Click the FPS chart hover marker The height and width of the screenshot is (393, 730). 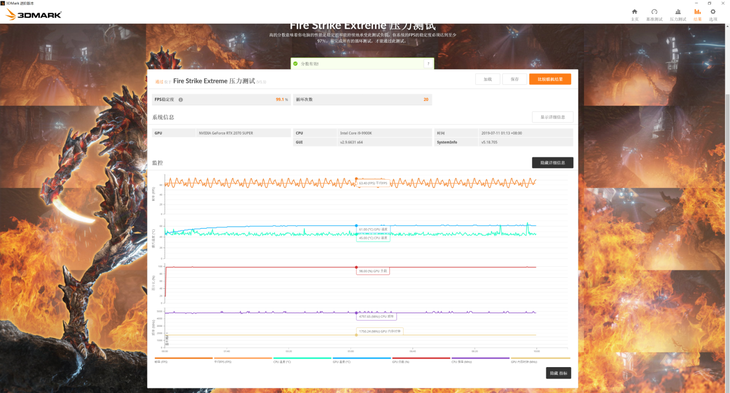tap(357, 179)
